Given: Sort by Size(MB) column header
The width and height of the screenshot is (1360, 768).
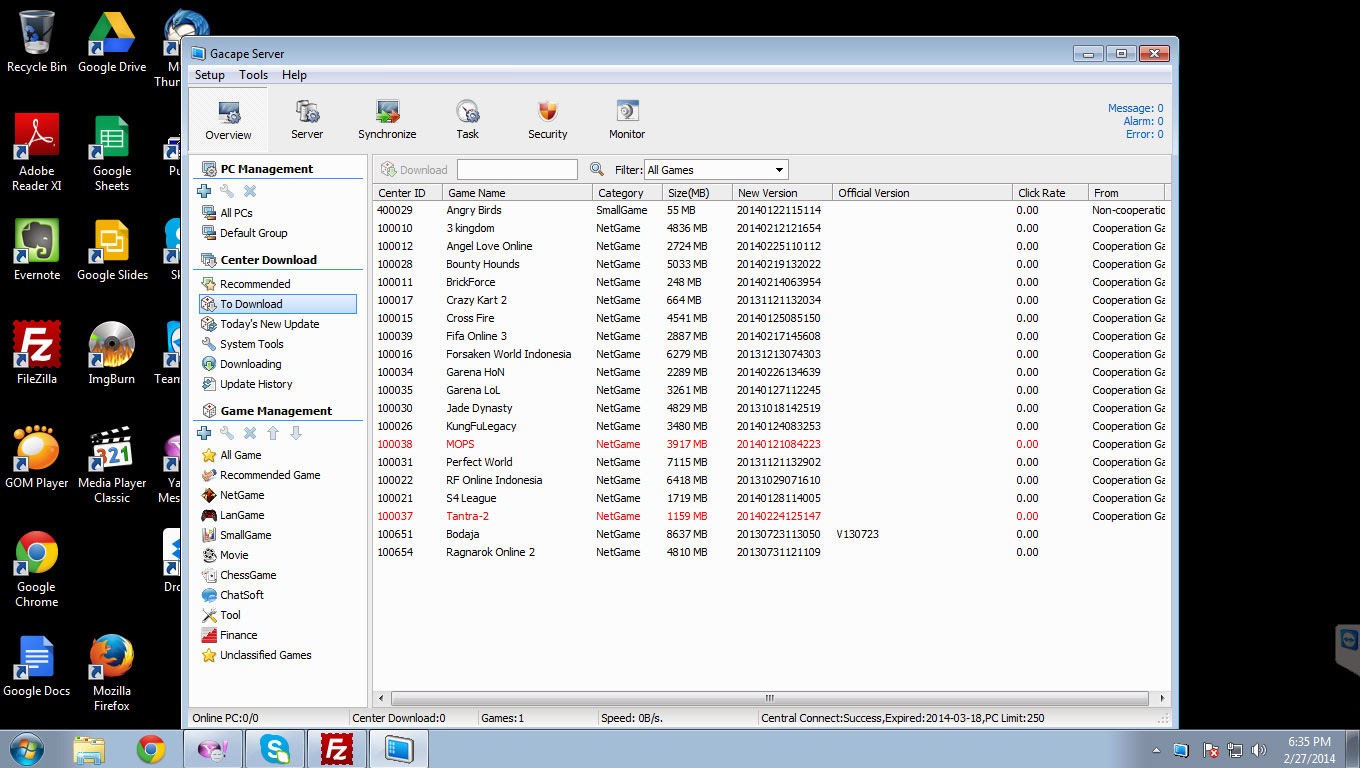Looking at the screenshot, I should click(696, 193).
